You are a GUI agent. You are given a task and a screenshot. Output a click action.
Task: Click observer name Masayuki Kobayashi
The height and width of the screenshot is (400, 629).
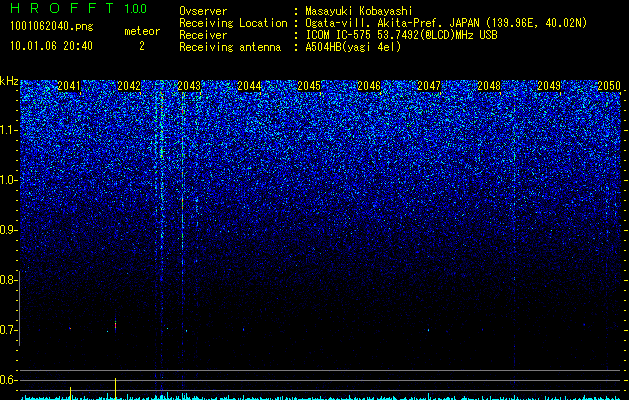click(359, 11)
